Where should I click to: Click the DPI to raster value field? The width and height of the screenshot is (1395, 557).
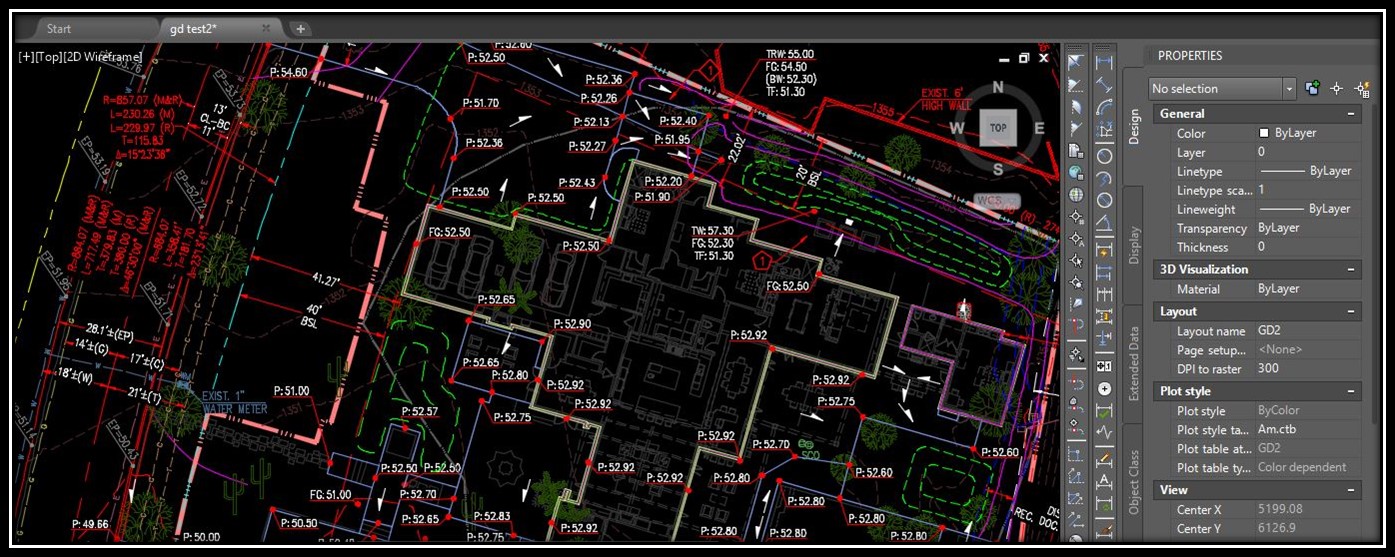1308,369
